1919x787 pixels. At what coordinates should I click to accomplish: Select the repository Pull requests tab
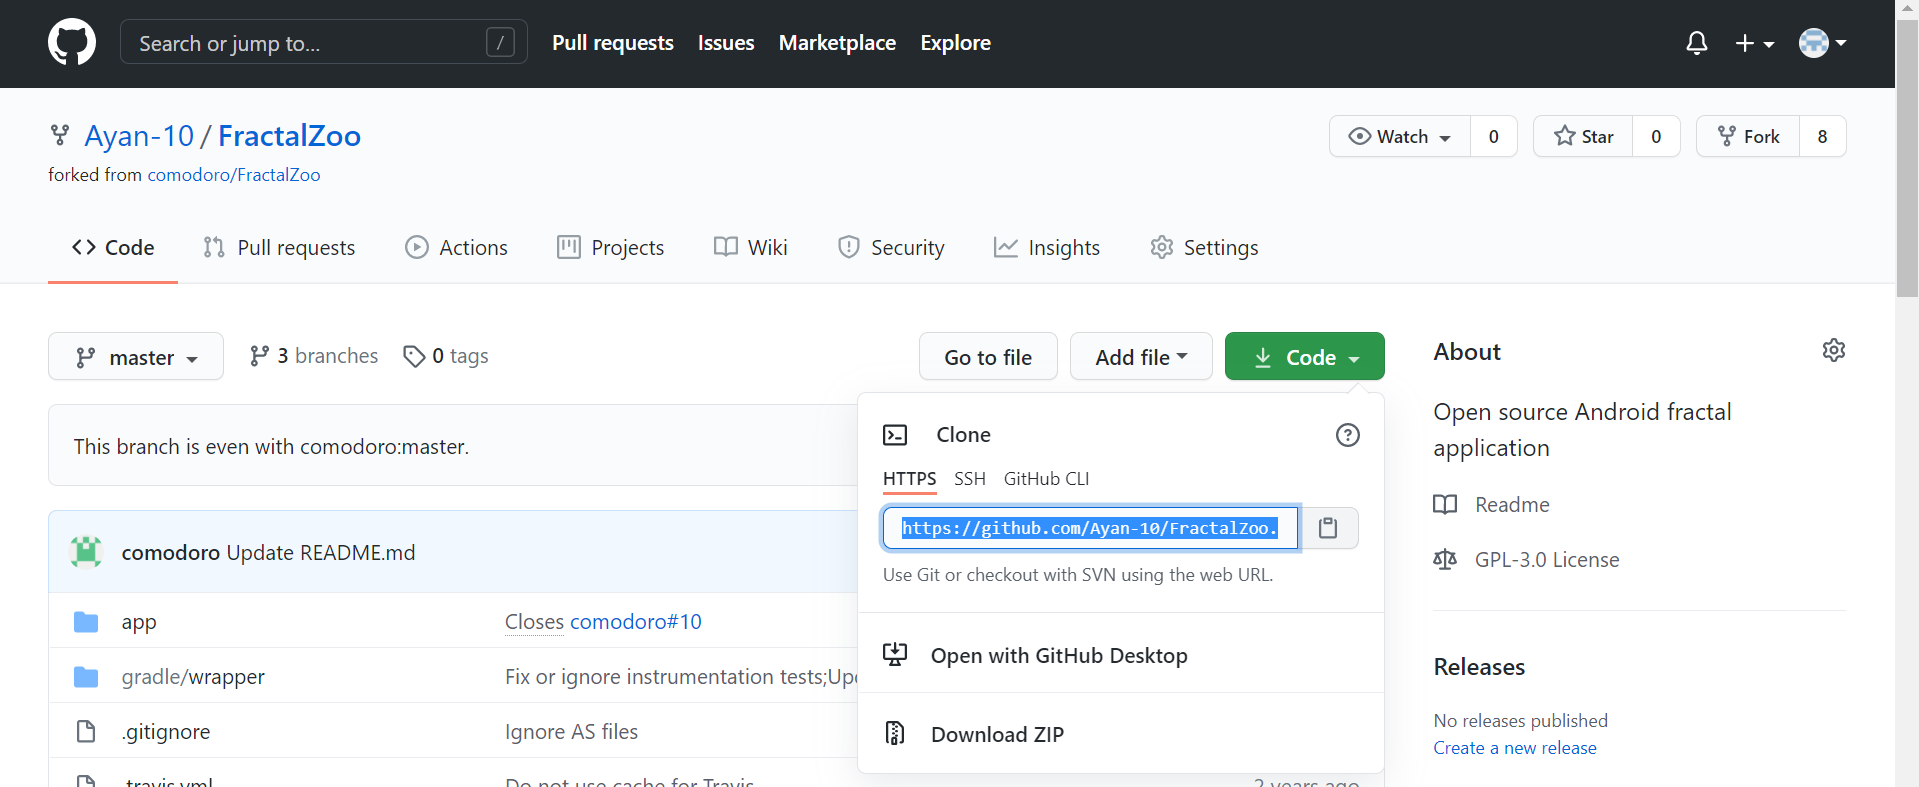pos(279,248)
